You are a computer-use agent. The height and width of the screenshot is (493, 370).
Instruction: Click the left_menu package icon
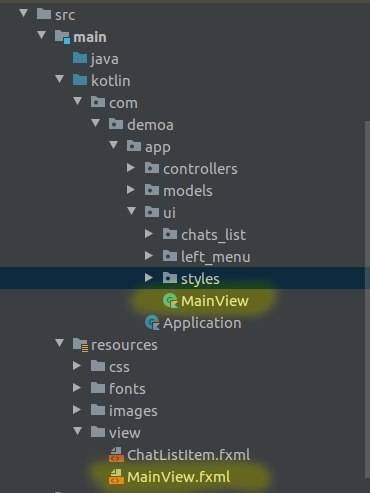[x=170, y=256]
